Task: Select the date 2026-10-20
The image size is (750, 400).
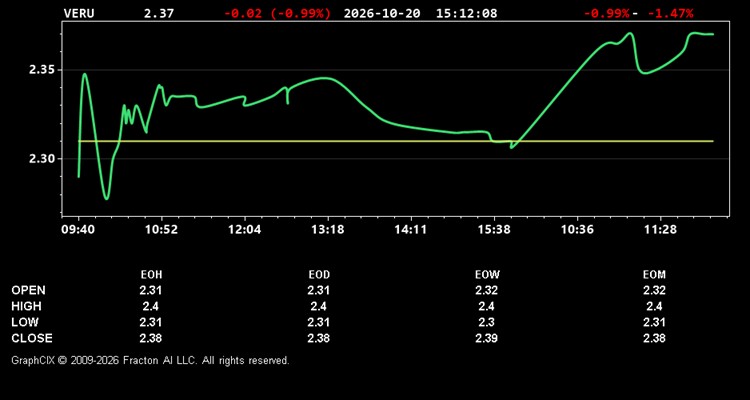Action: (x=382, y=13)
